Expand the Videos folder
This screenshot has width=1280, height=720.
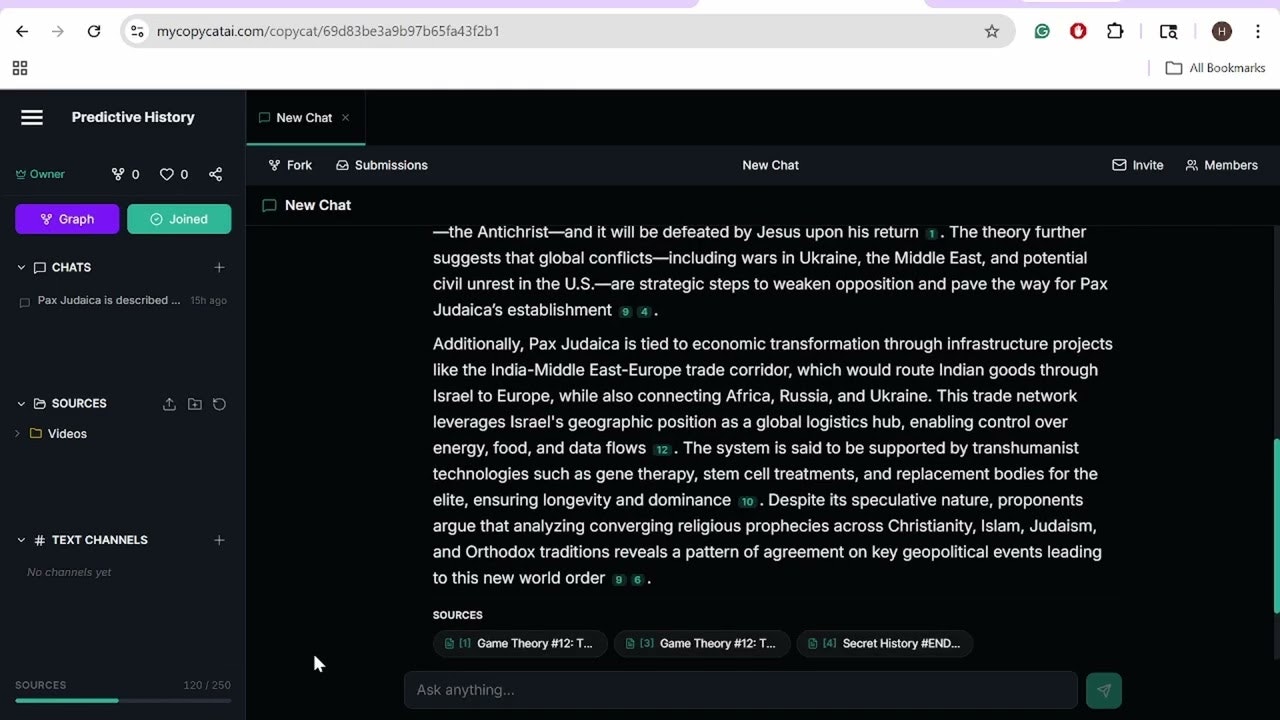click(x=17, y=433)
